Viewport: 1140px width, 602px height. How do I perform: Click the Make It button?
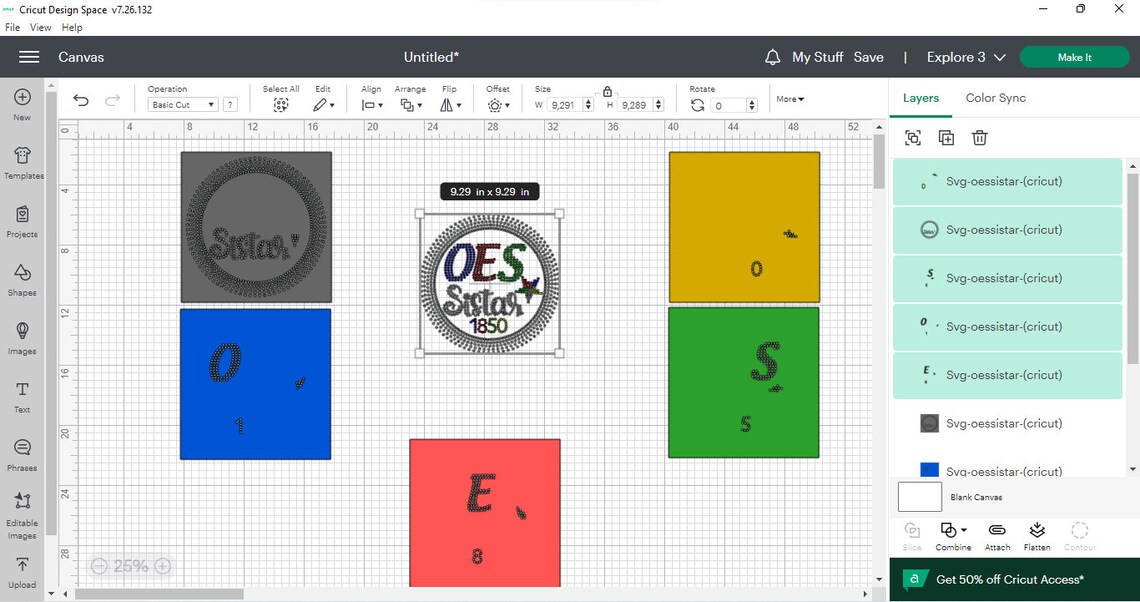point(1075,57)
